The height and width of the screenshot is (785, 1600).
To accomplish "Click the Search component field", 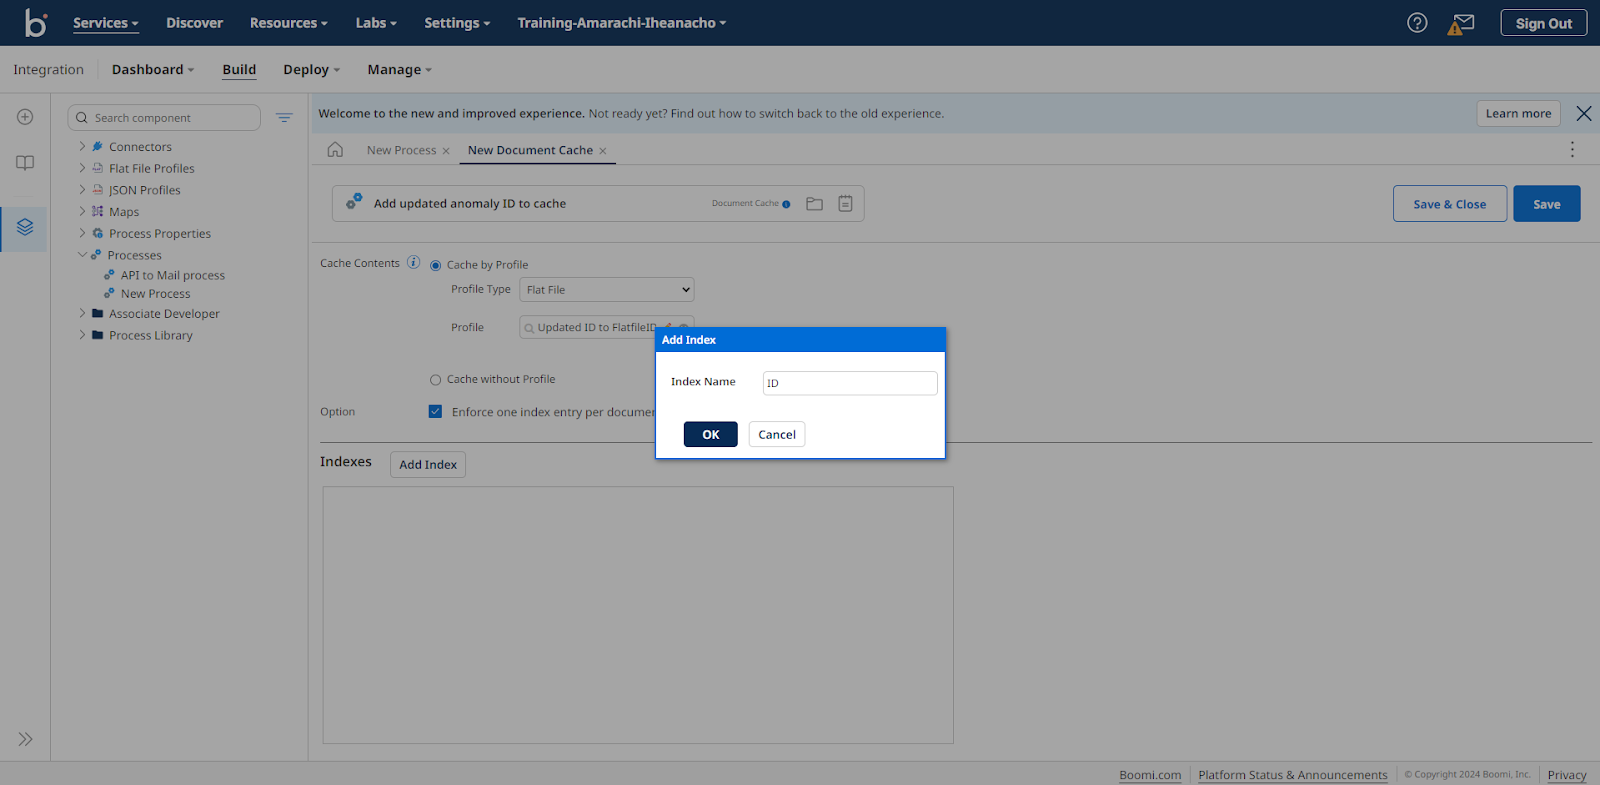I will 164,118.
